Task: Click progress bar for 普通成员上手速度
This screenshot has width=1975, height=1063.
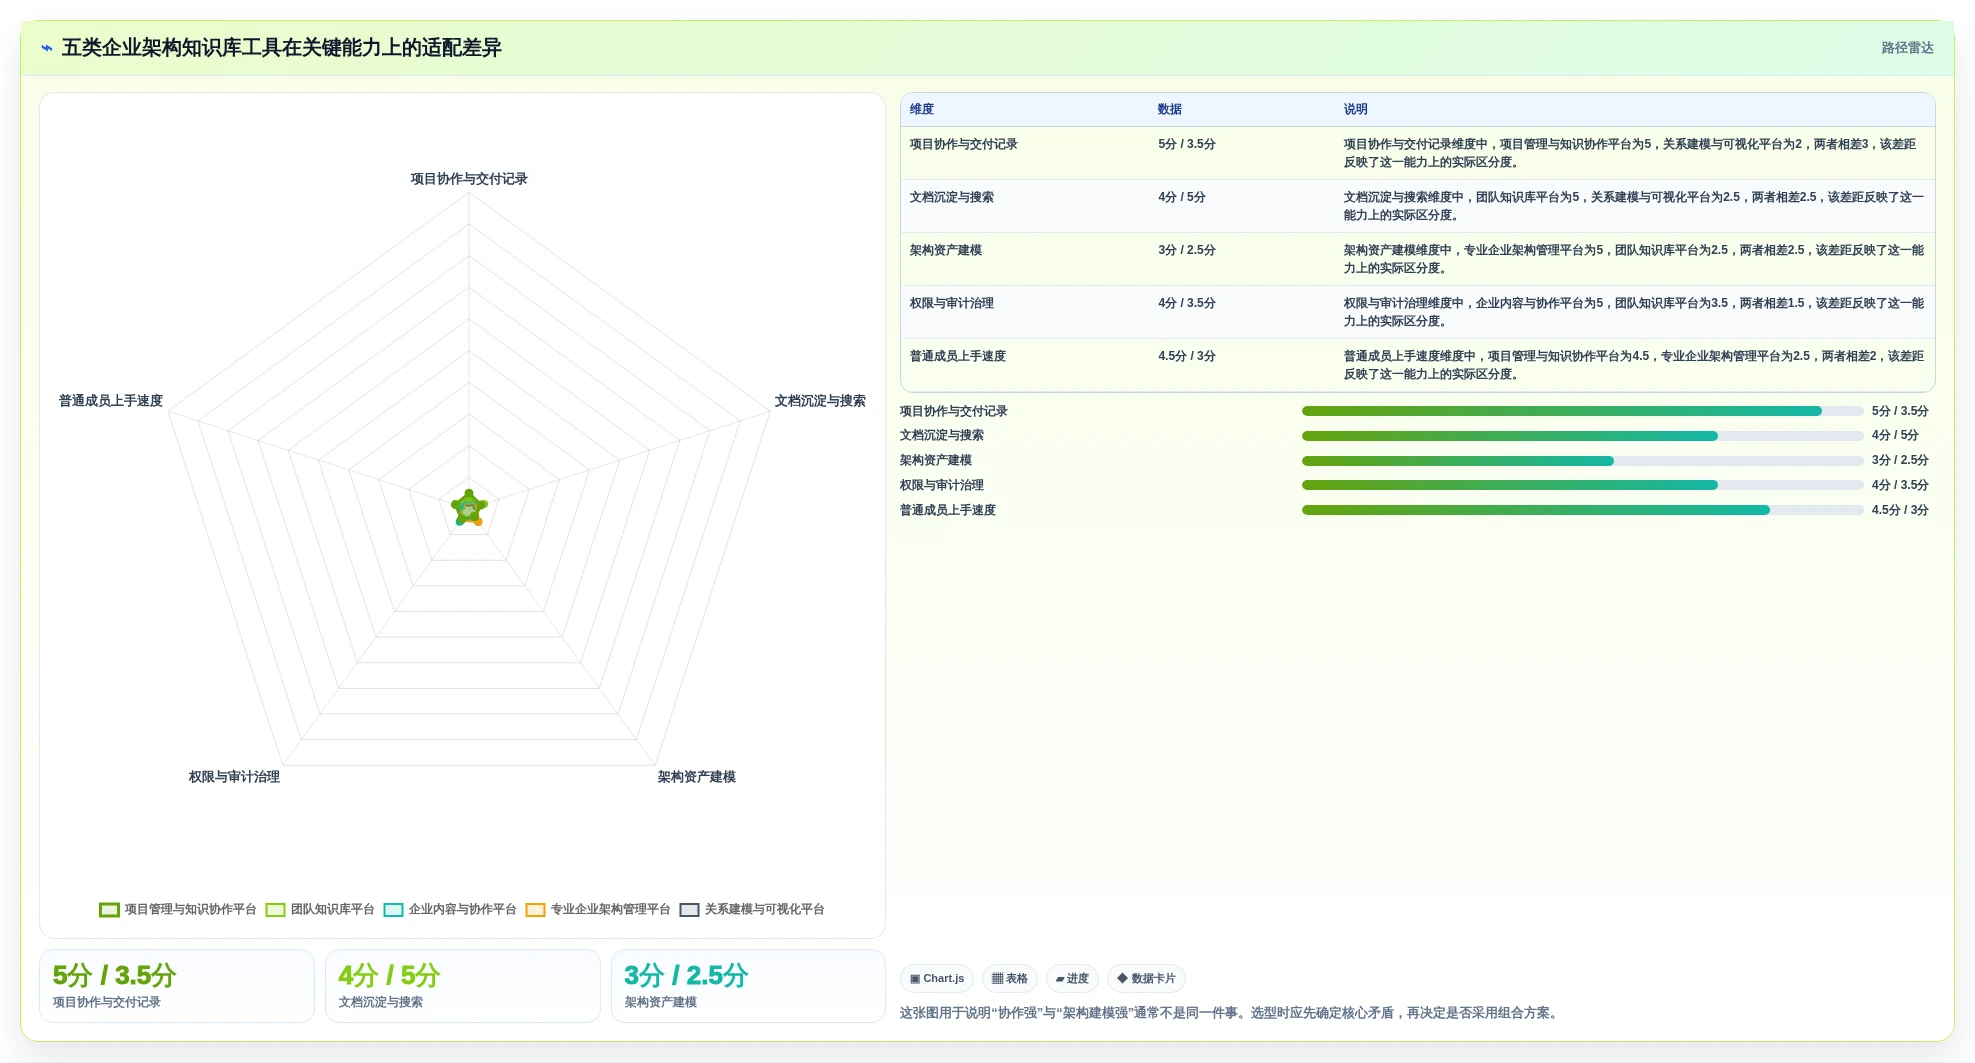Action: (1582, 510)
